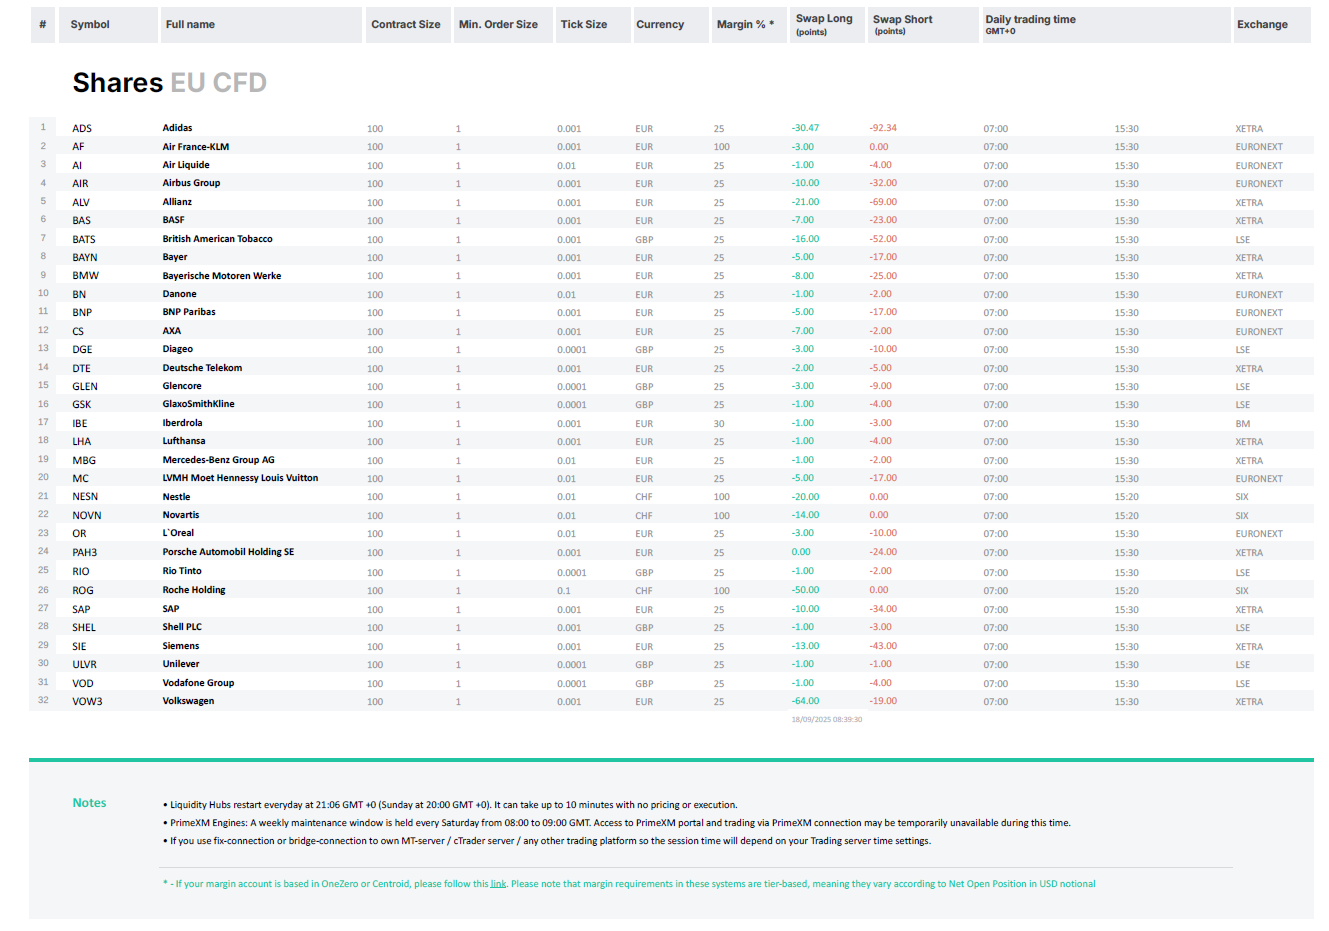Viewport: 1329px width, 931px height.
Task: Click the Nestle name cell
Action: [x=176, y=497]
